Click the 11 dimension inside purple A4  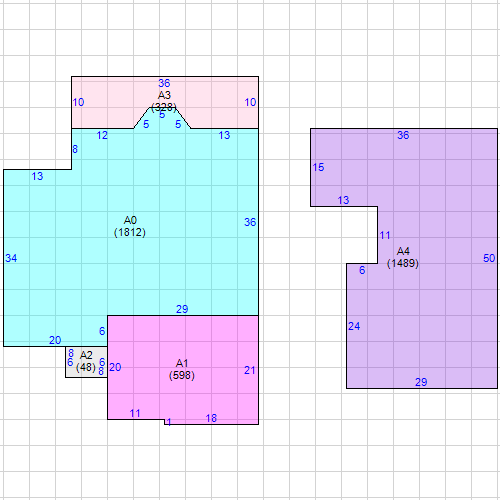[385, 235]
